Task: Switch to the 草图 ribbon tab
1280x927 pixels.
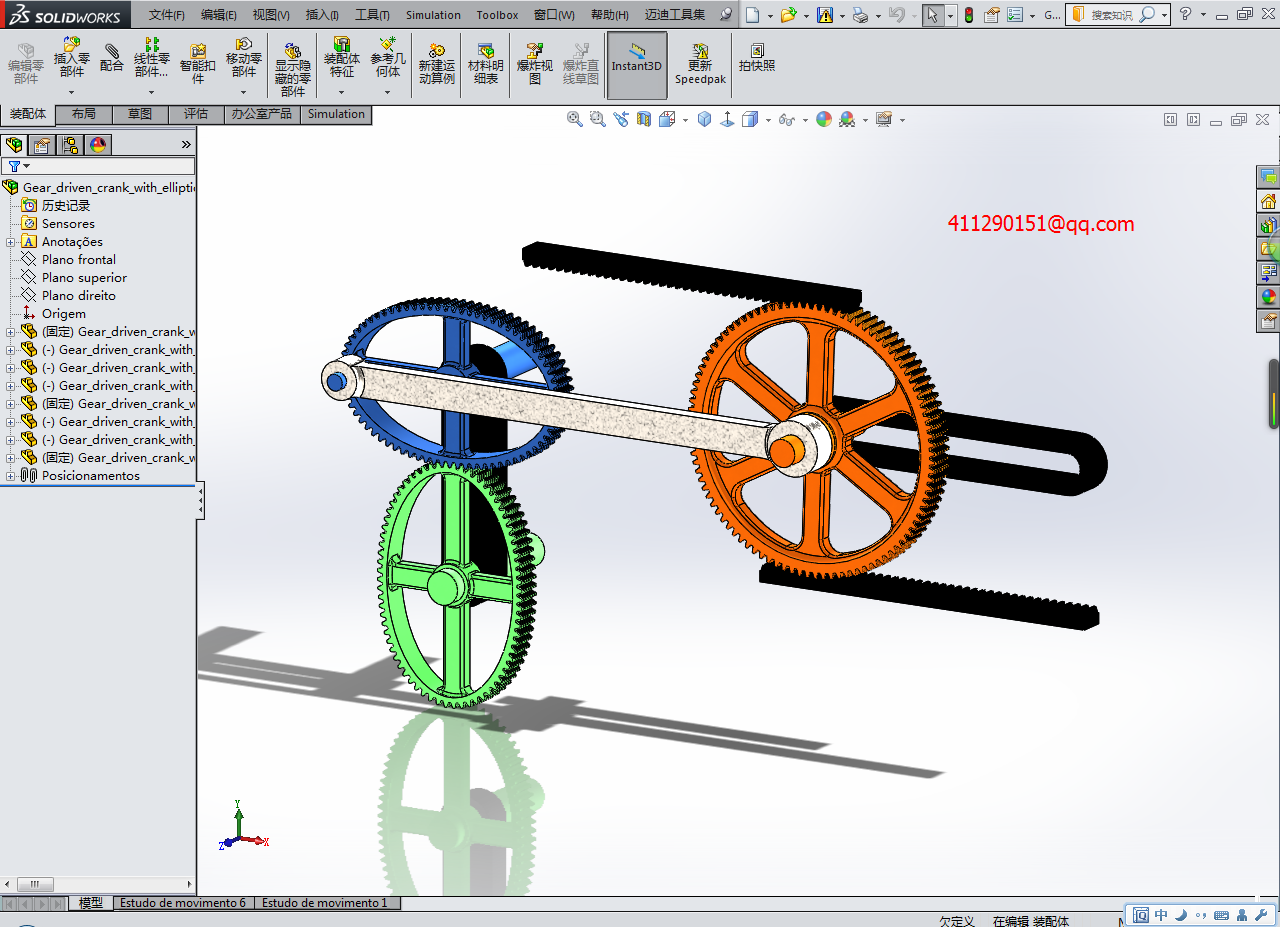Action: tap(140, 114)
